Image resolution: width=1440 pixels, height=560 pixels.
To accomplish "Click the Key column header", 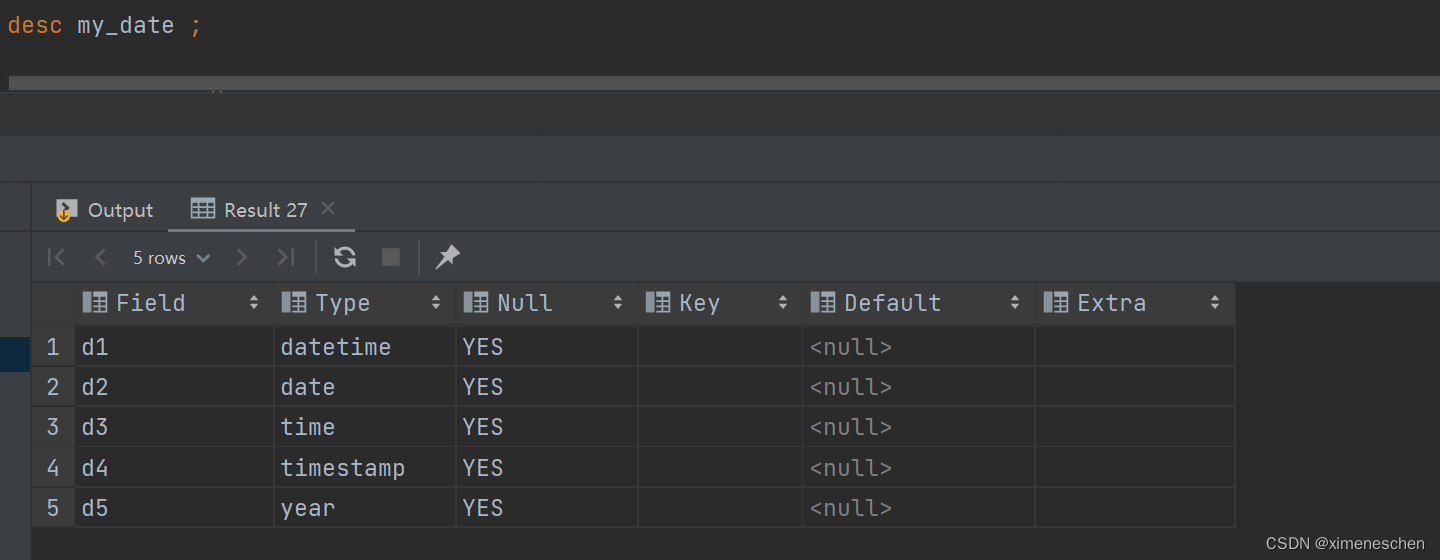I will pos(699,303).
